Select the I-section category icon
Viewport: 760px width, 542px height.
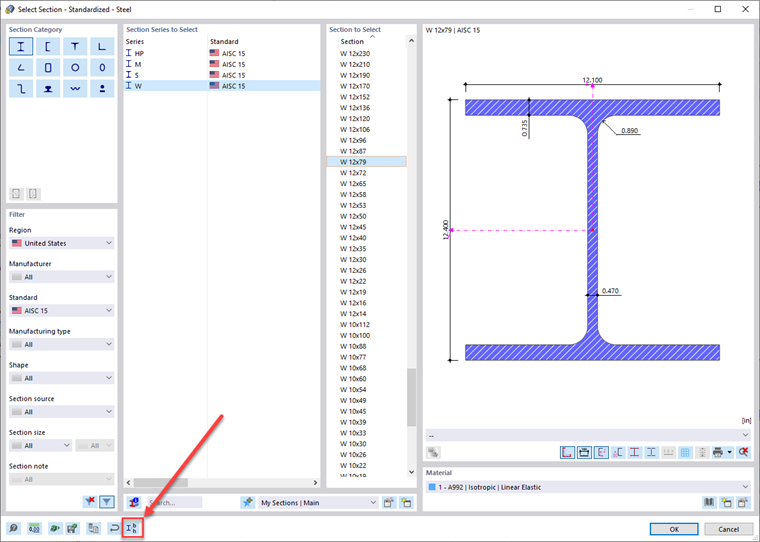coord(21,47)
